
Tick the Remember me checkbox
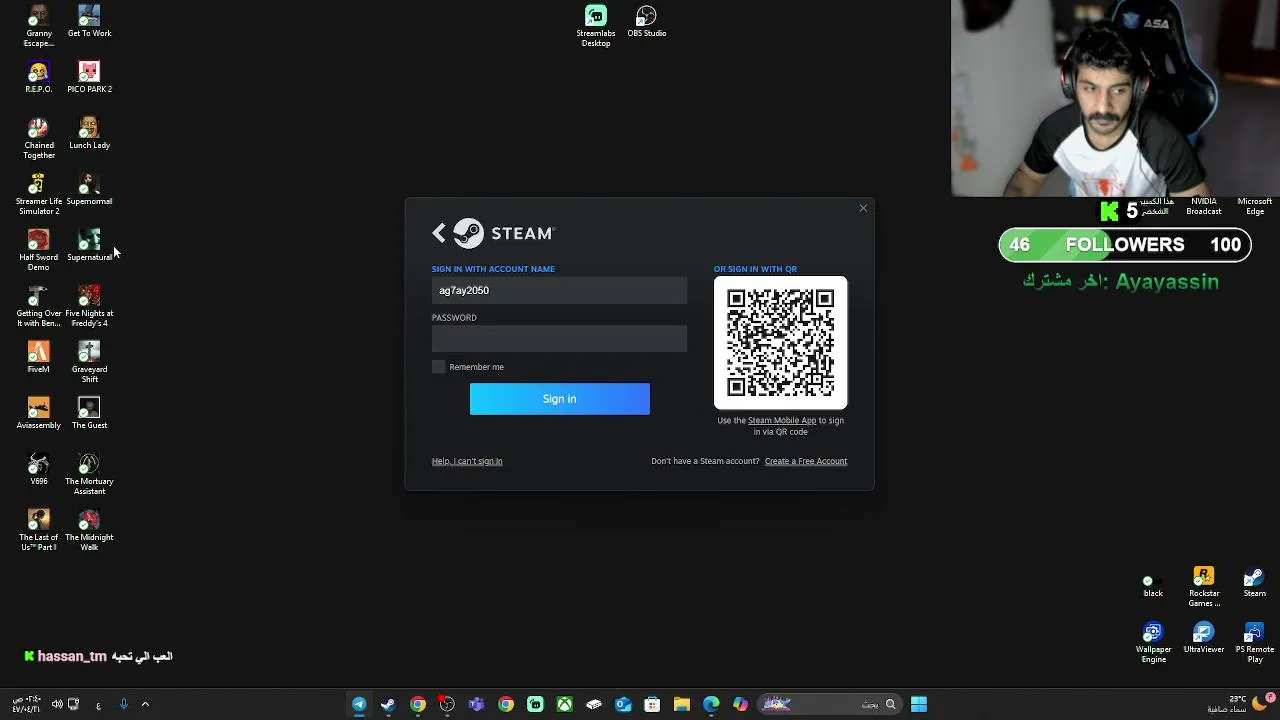438,367
